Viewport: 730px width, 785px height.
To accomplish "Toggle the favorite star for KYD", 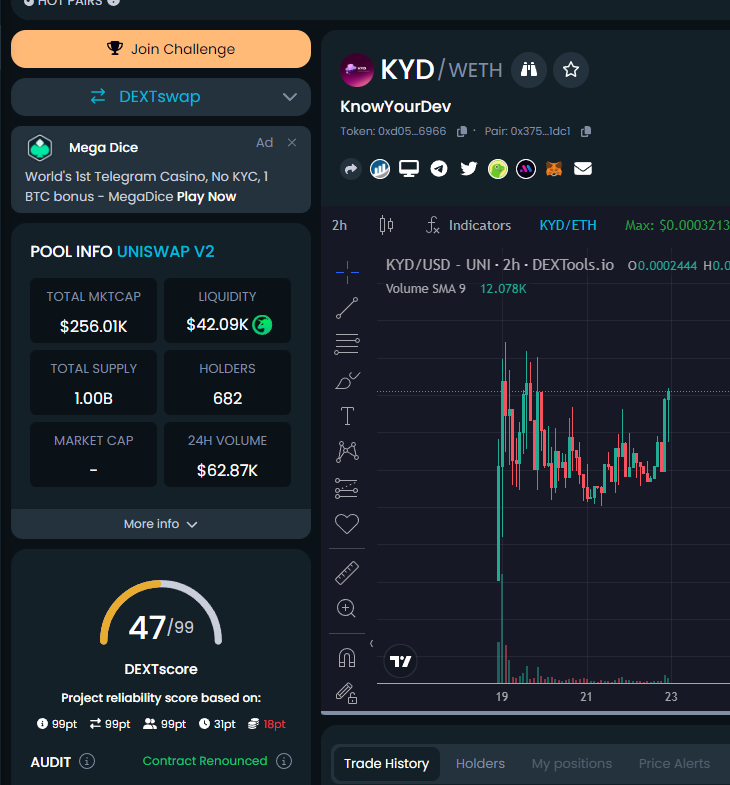I will point(571,70).
